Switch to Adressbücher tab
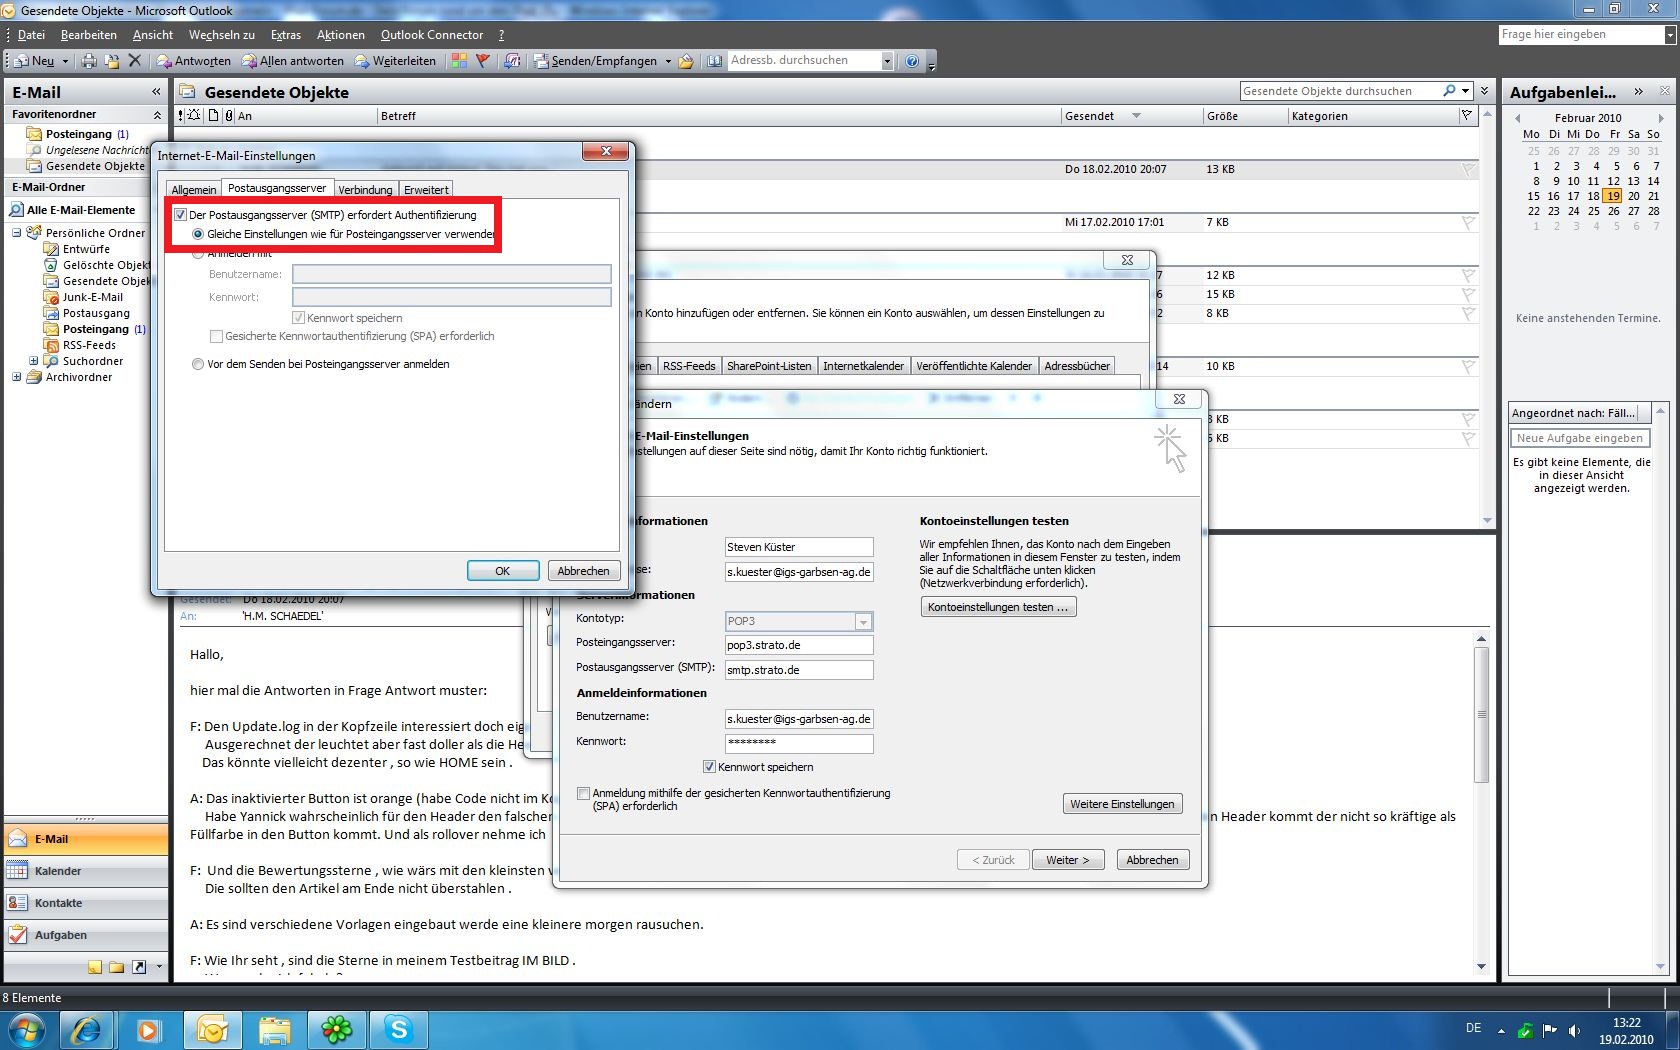The image size is (1680, 1050). tap(1077, 366)
